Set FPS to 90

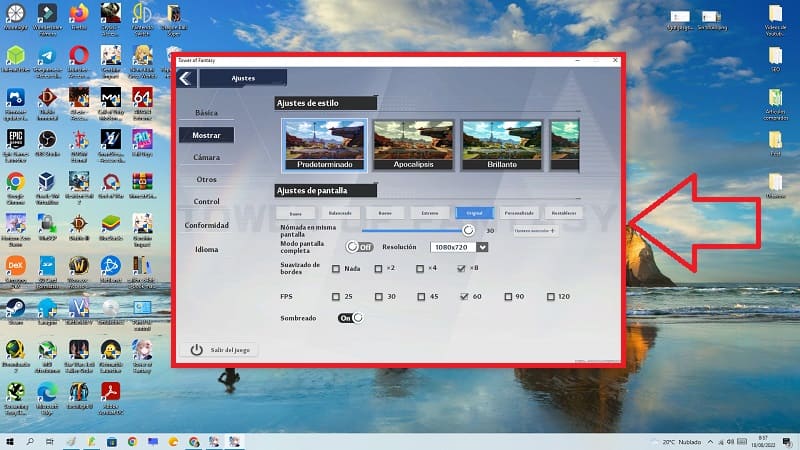point(508,296)
